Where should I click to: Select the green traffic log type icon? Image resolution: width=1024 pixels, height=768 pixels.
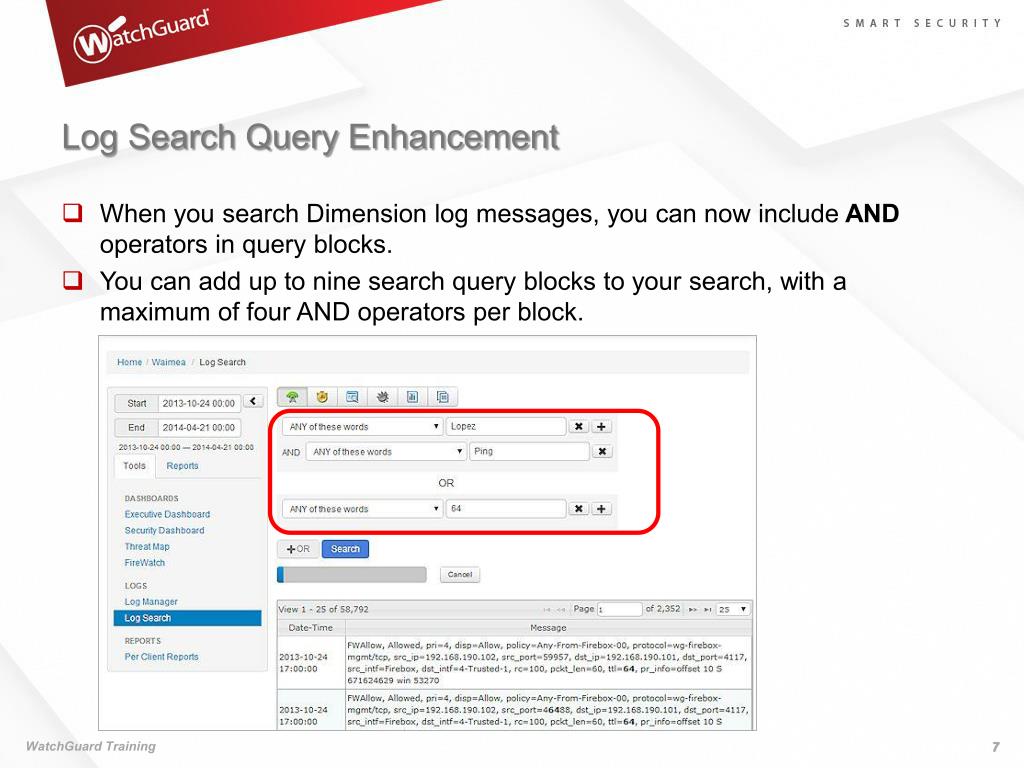(292, 396)
